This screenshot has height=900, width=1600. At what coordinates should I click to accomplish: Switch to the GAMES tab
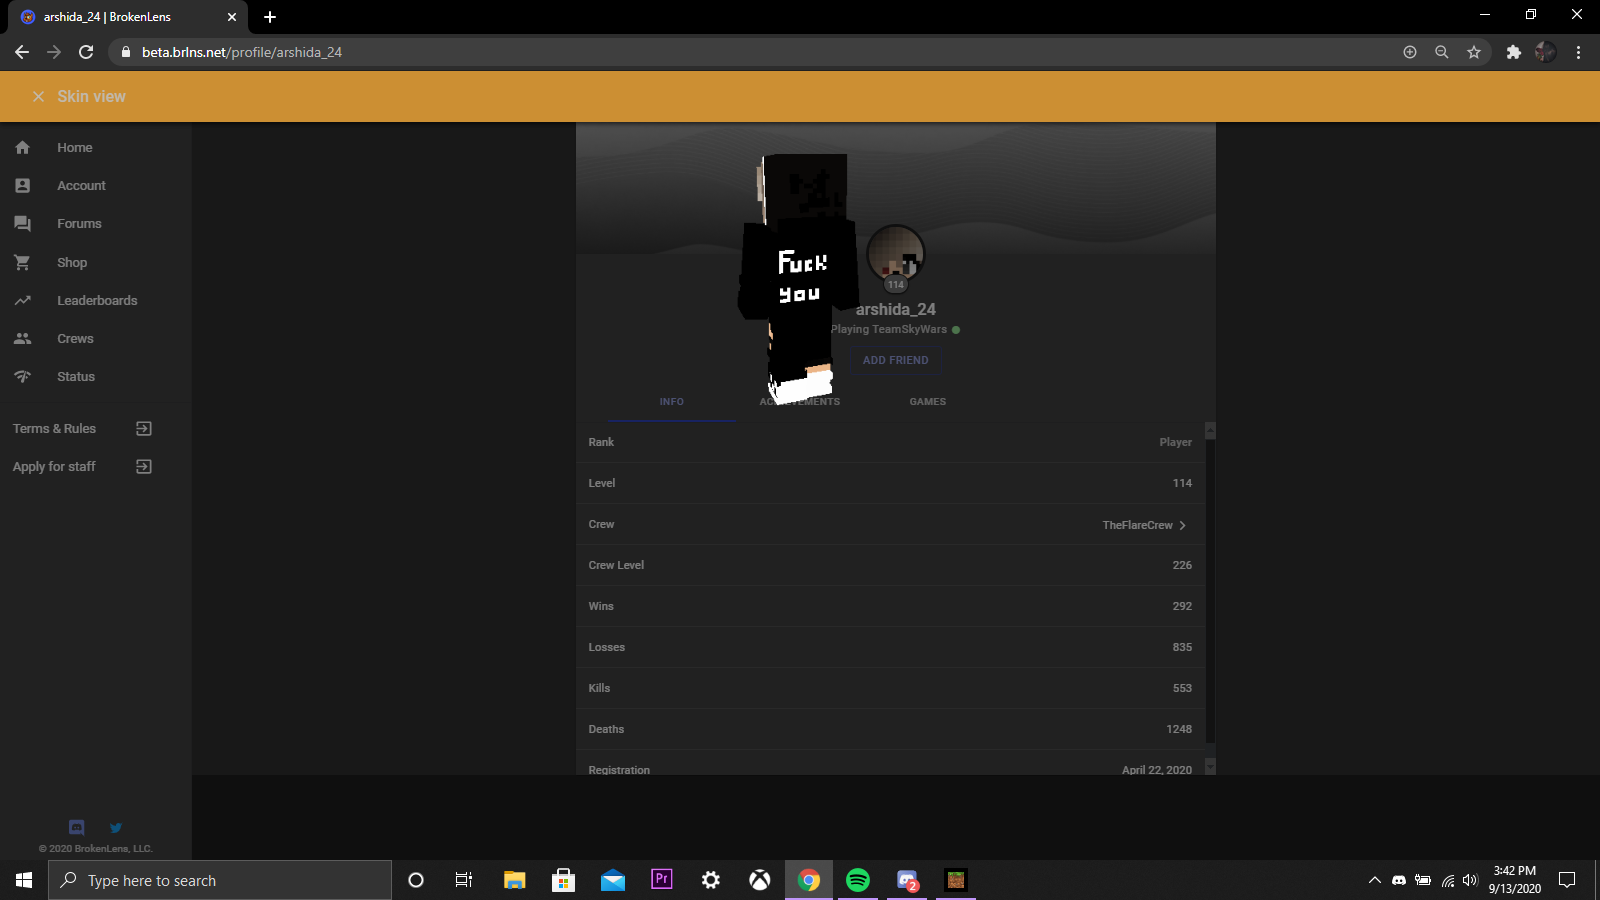pyautogui.click(x=927, y=401)
